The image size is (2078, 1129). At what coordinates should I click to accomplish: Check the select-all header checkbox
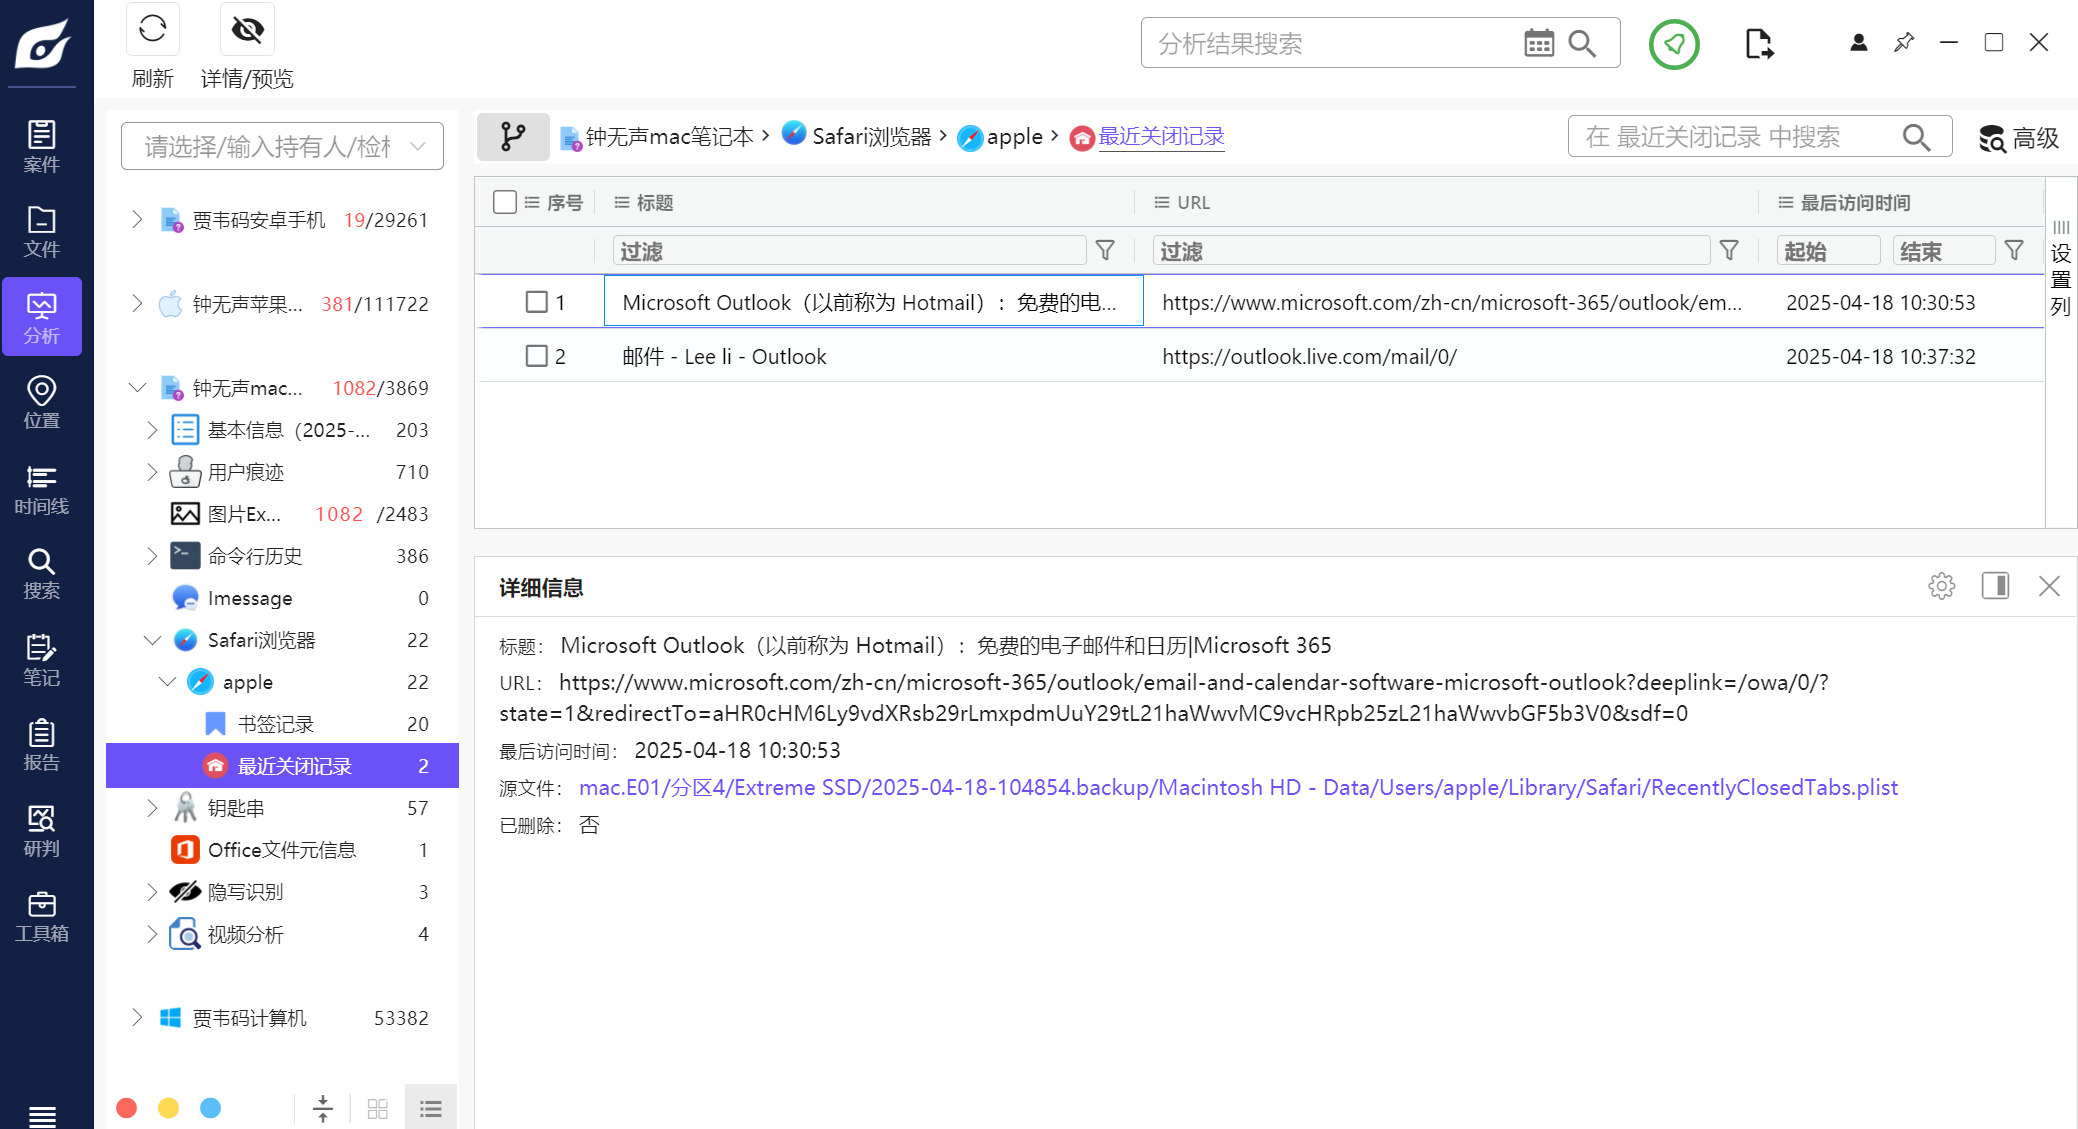pyautogui.click(x=505, y=203)
